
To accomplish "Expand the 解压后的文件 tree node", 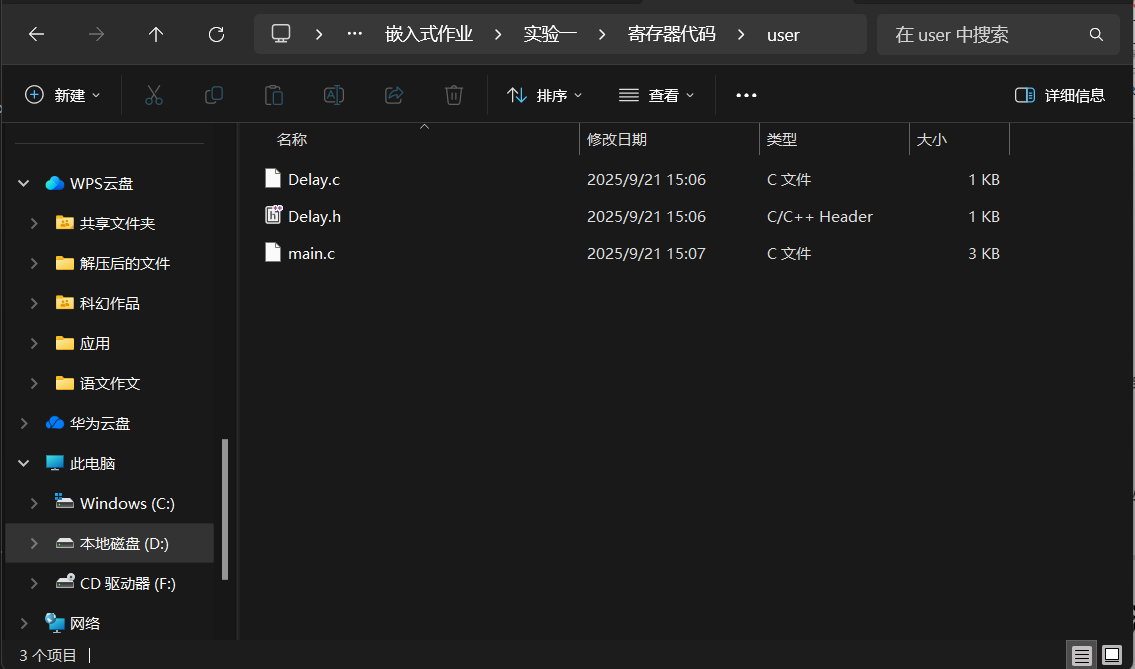I will (34, 264).
